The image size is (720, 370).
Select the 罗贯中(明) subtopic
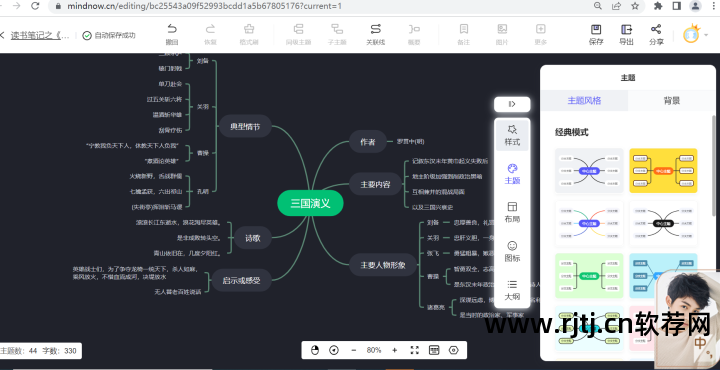[411, 142]
